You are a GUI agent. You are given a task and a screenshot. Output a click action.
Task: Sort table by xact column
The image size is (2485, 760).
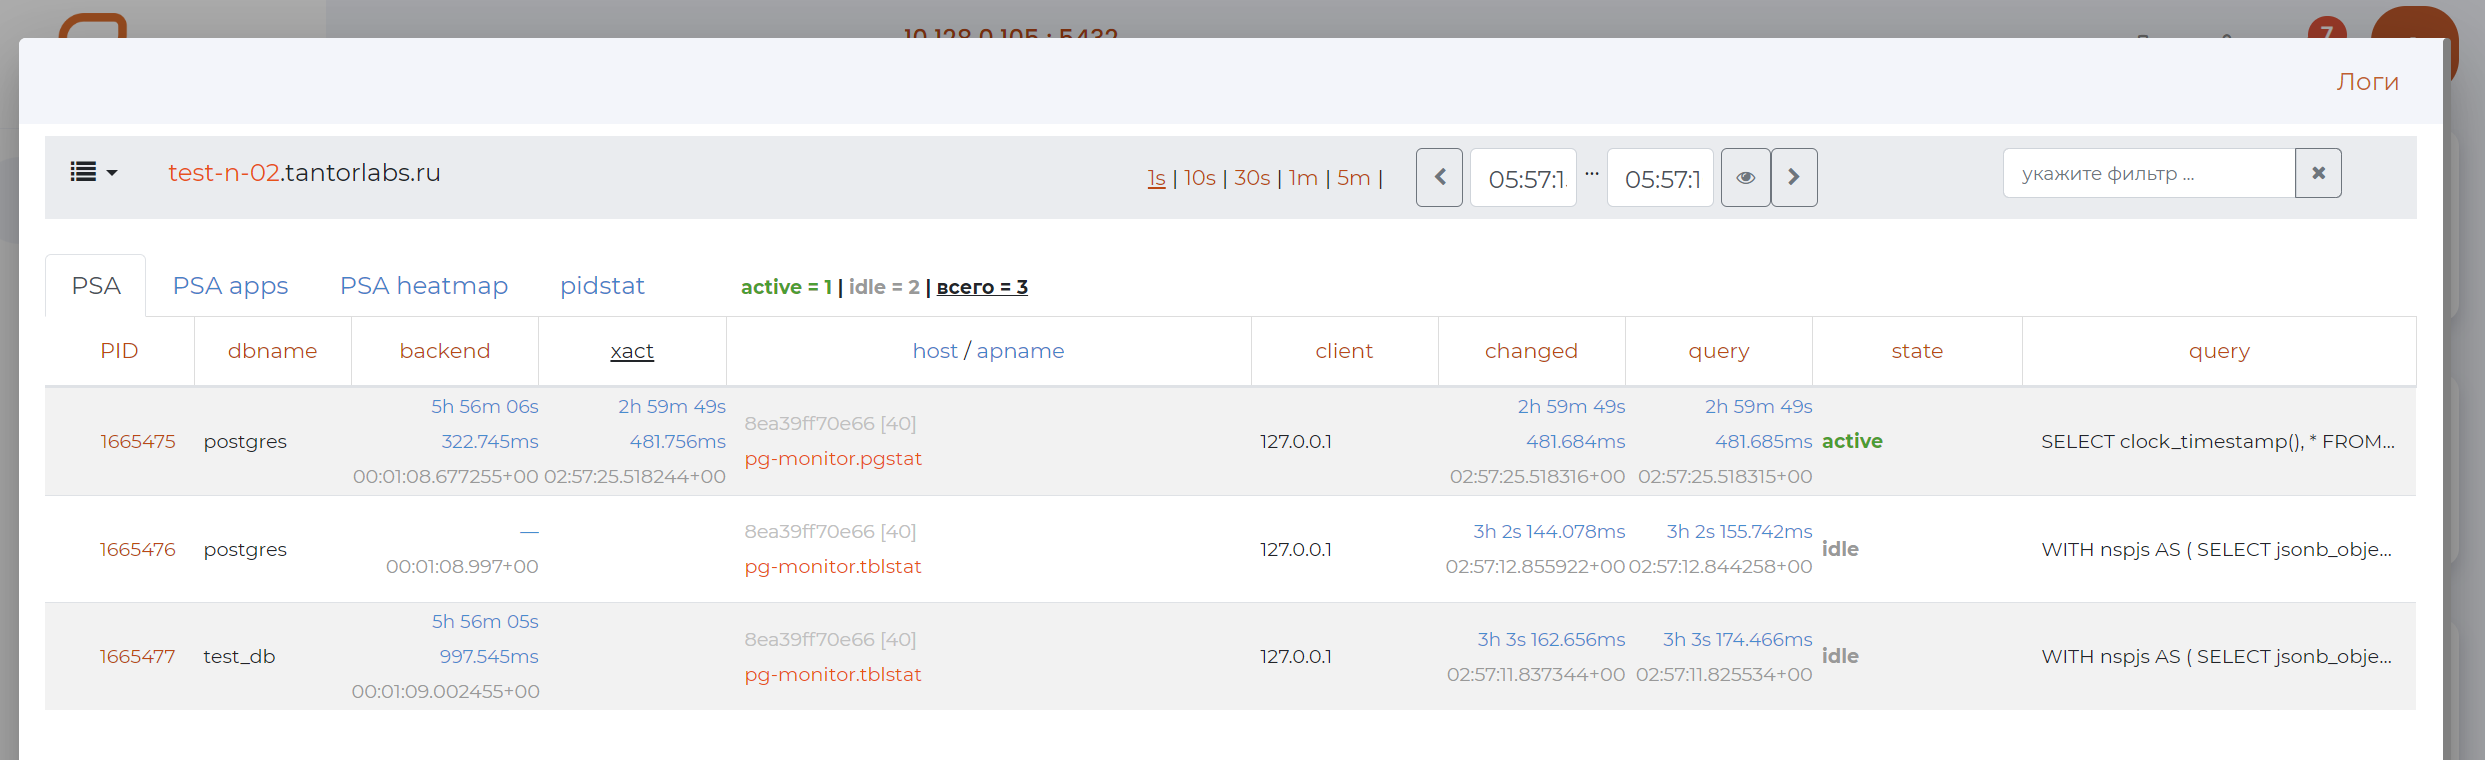pos(632,351)
